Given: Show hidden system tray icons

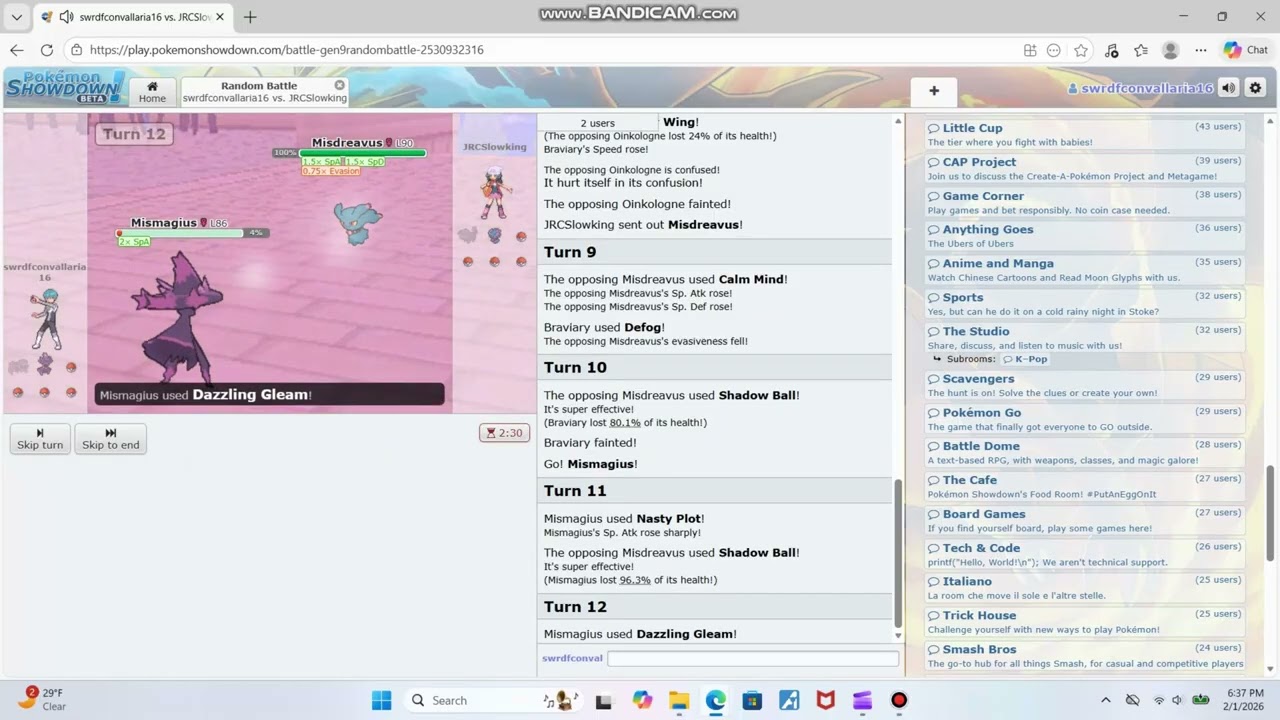Looking at the screenshot, I should [x=1105, y=700].
